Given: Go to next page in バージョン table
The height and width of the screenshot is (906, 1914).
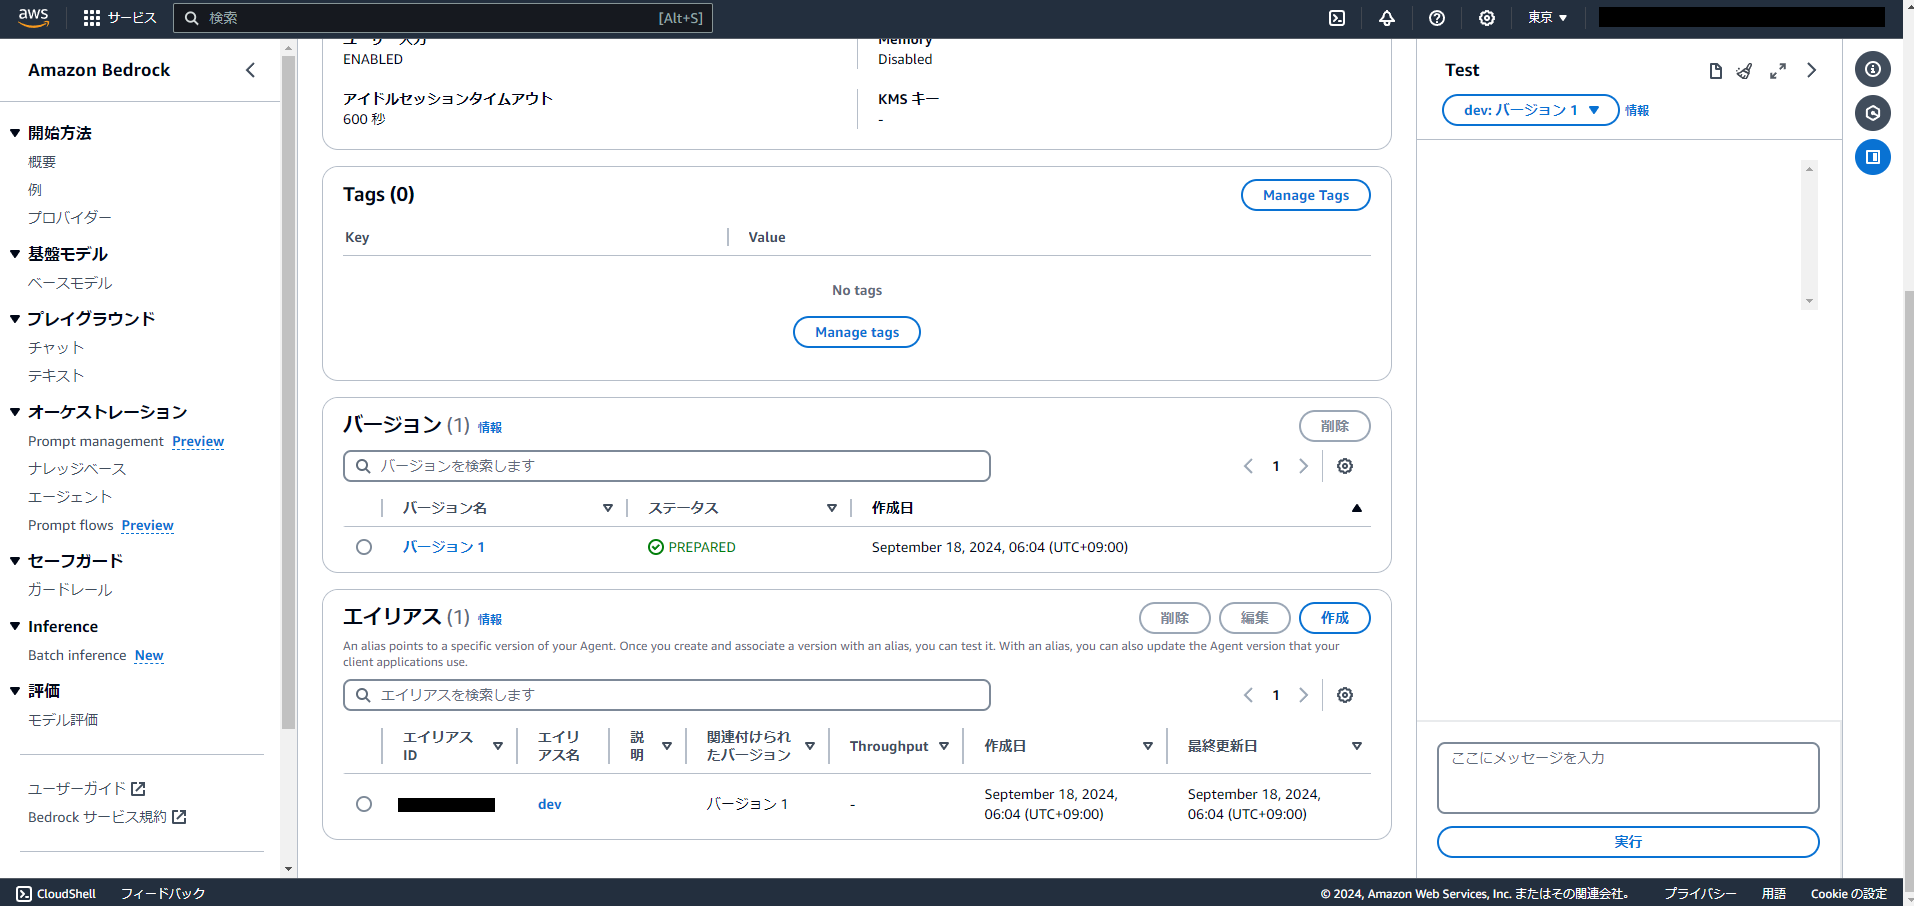Looking at the screenshot, I should pos(1303,466).
